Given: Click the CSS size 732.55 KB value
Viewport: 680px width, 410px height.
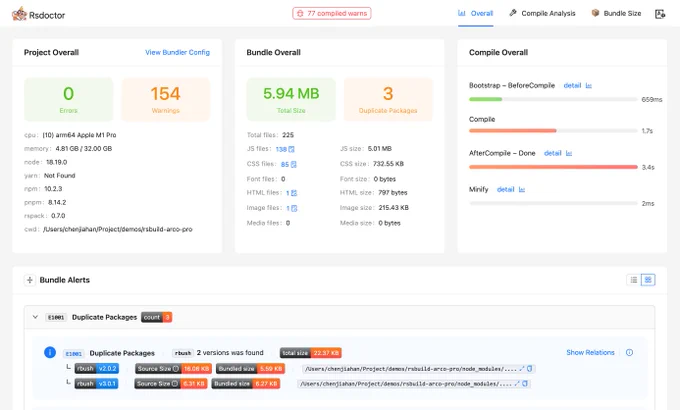Looking at the screenshot, I should click(388, 164).
